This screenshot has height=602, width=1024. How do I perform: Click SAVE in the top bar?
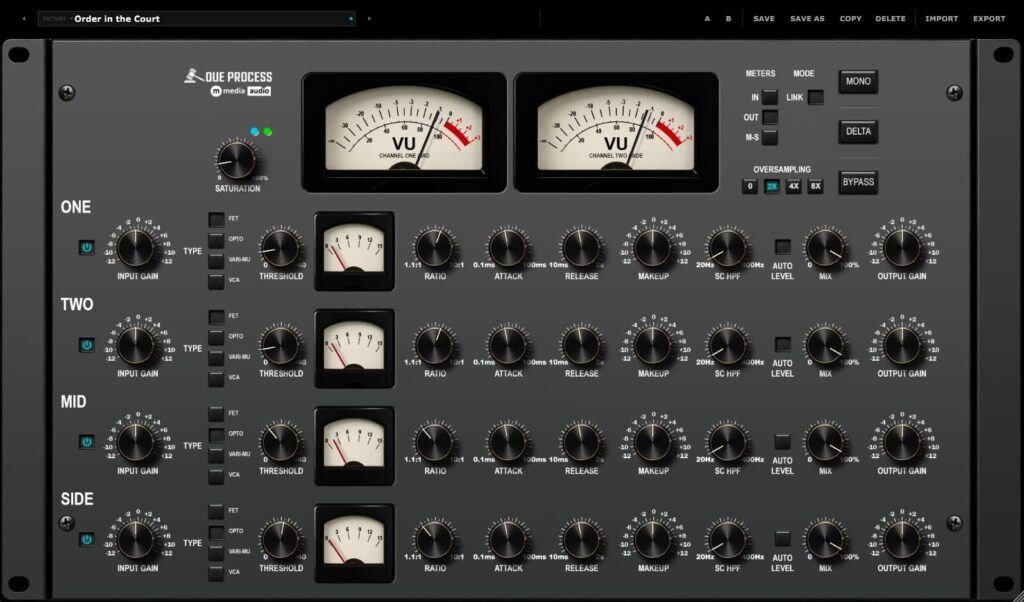pos(764,19)
